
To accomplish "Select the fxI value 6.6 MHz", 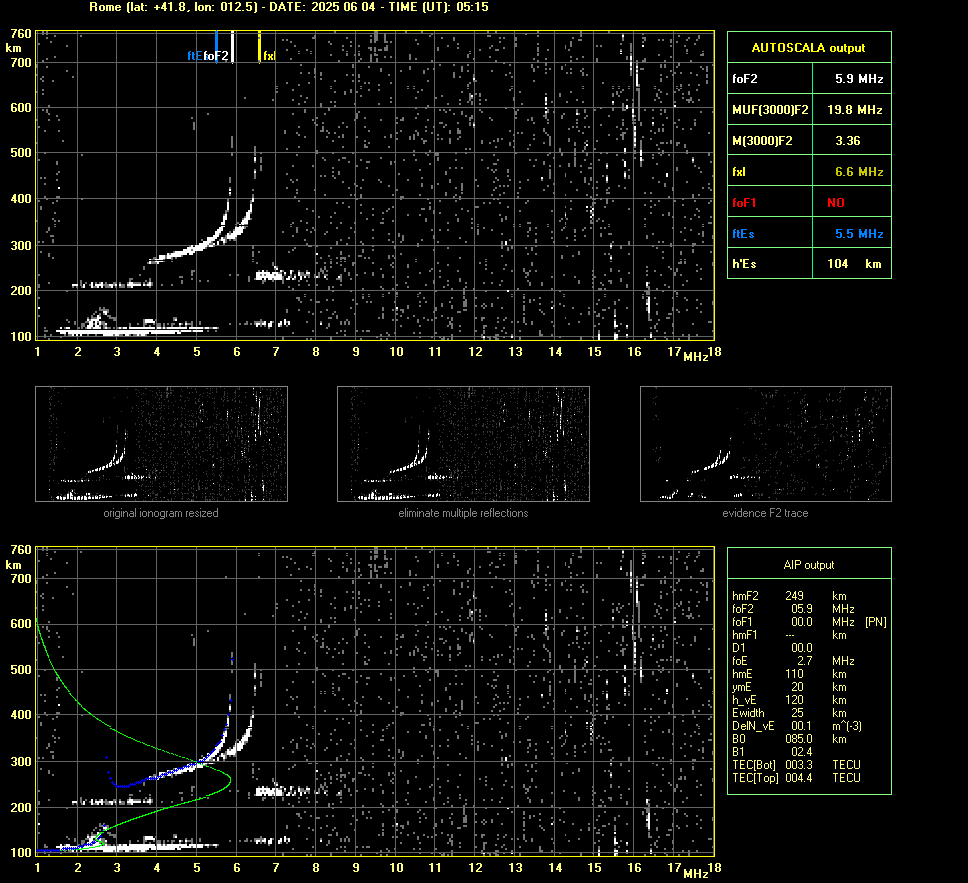I will pyautogui.click(x=859, y=172).
